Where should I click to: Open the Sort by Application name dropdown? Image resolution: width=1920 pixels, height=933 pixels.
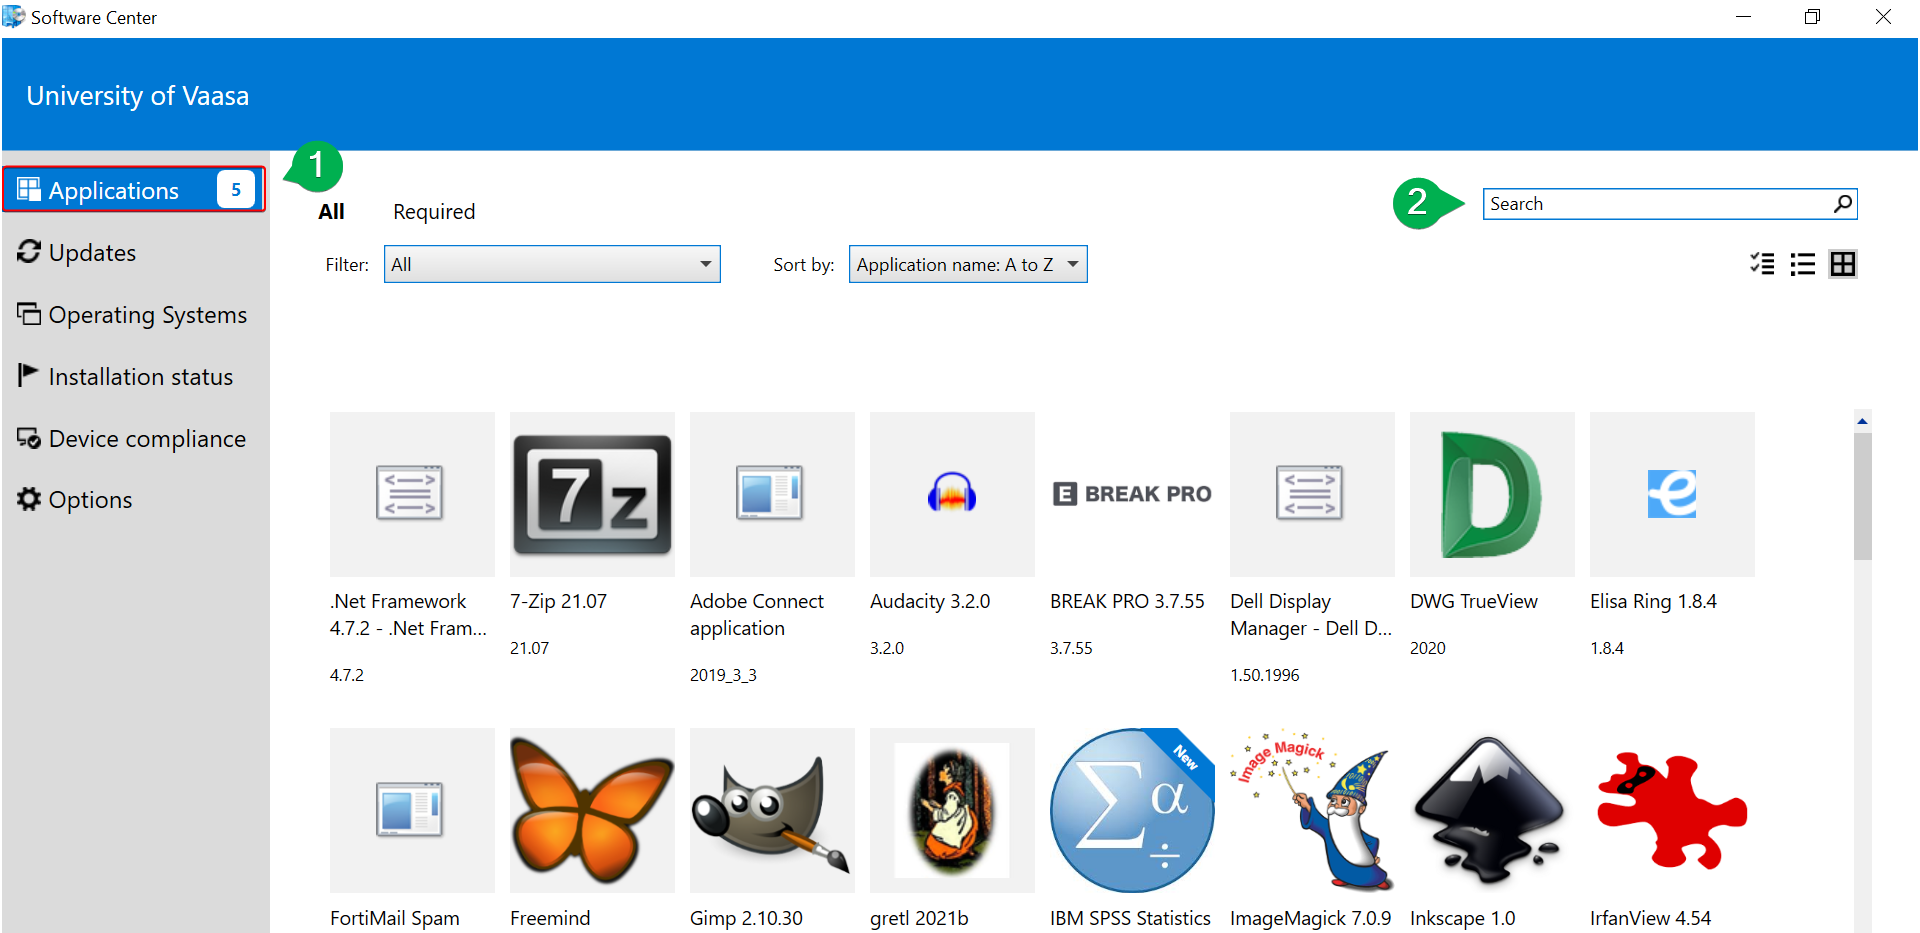click(968, 264)
